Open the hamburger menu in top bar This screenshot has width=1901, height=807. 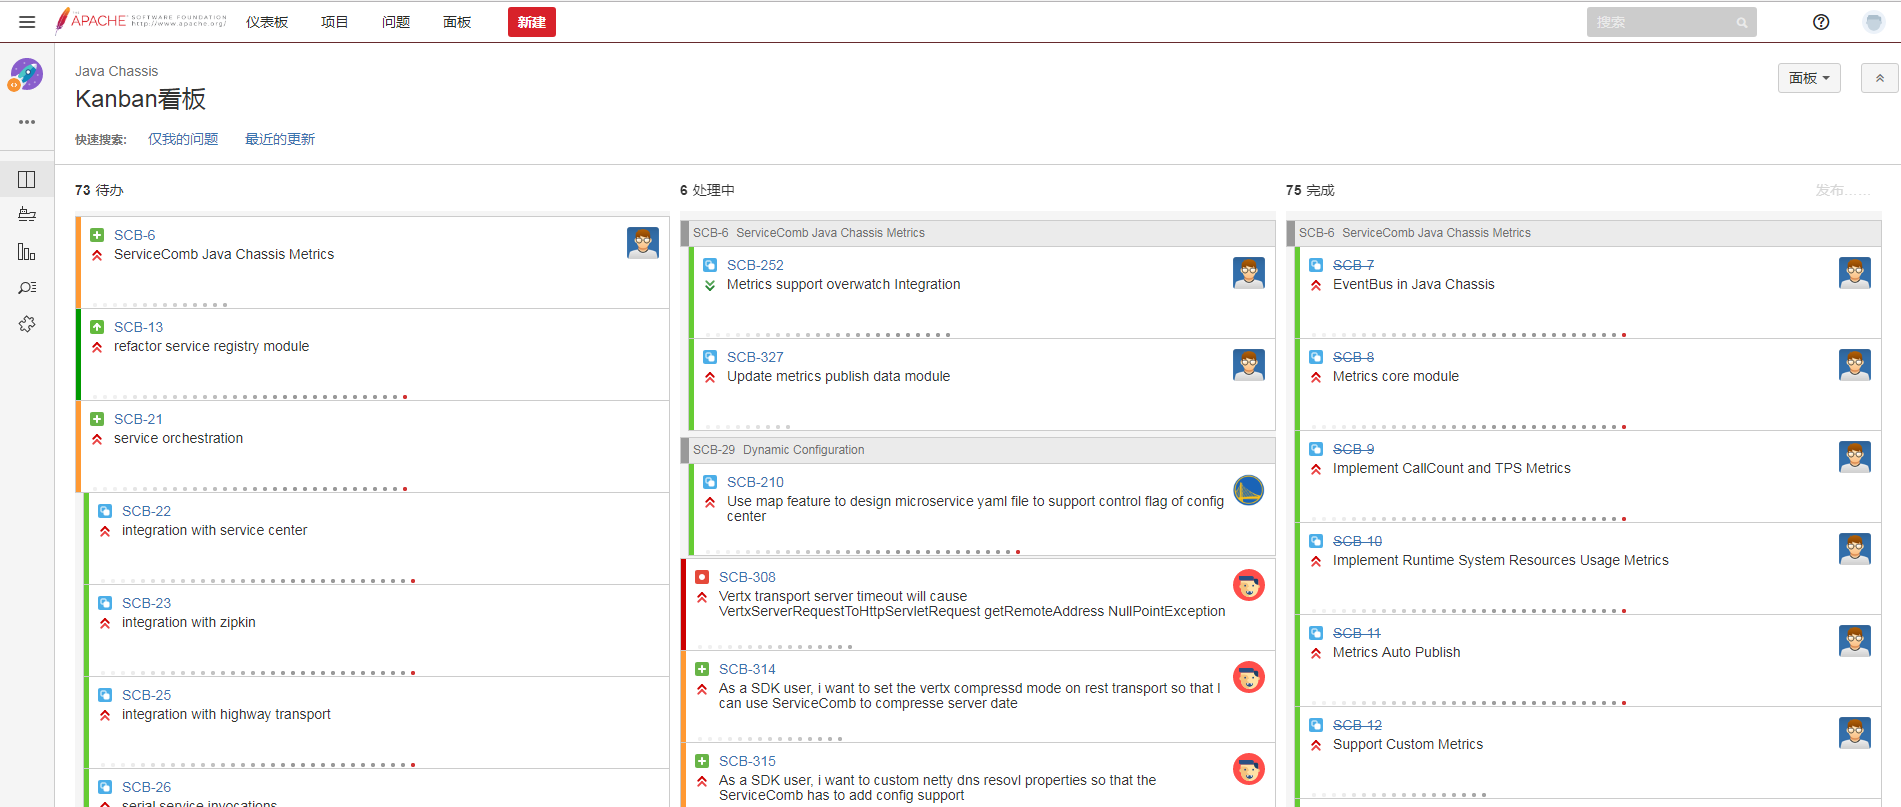tap(27, 22)
